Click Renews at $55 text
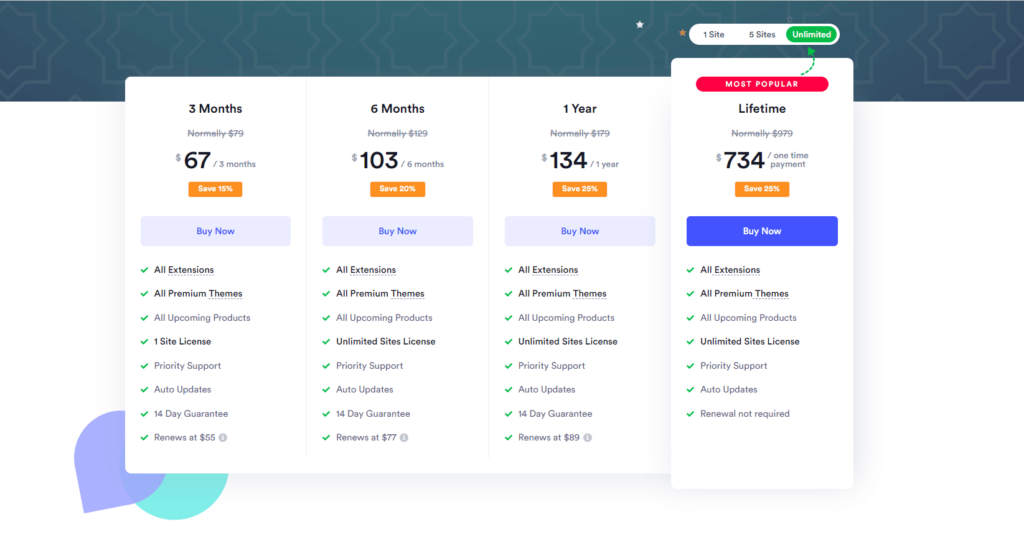Image resolution: width=1024 pixels, height=537 pixels. coord(184,438)
